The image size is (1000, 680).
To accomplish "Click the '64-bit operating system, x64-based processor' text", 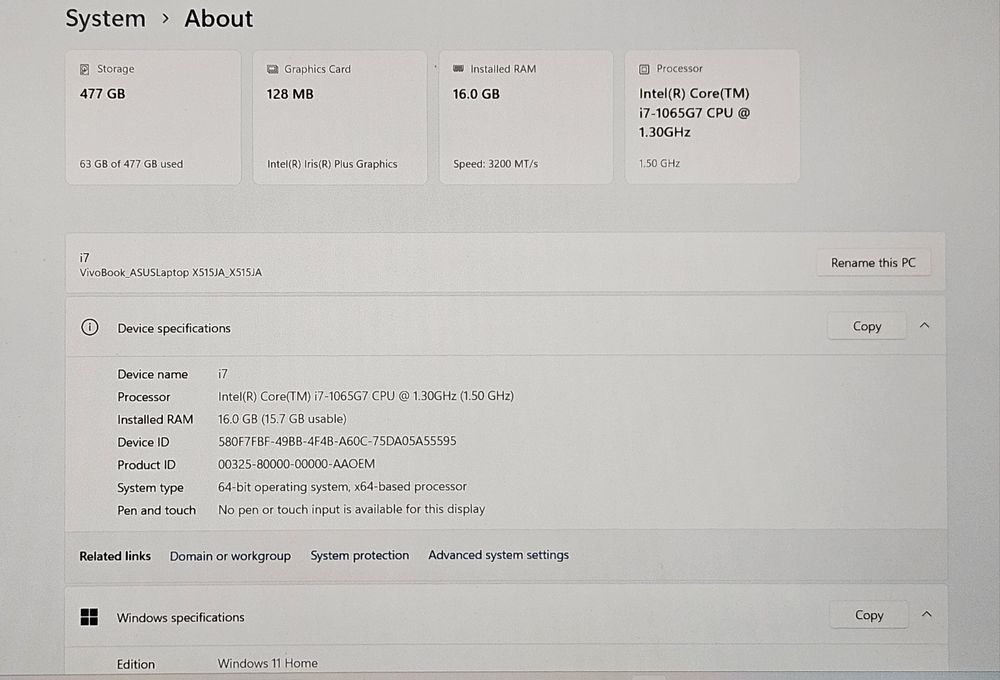I will coord(342,487).
